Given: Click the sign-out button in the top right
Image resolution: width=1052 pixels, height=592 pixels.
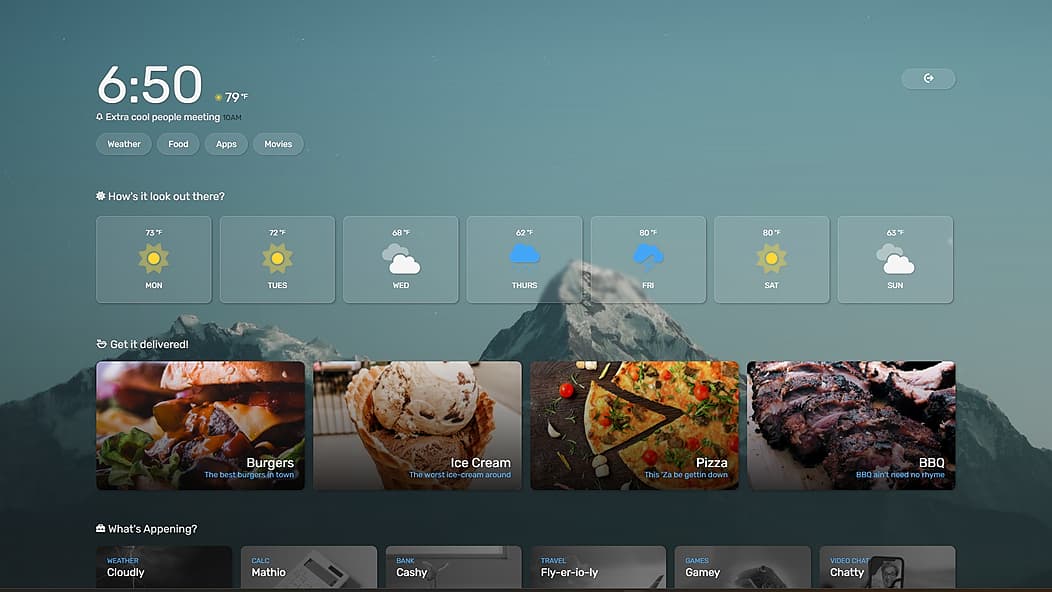Looking at the screenshot, I should pyautogui.click(x=928, y=78).
